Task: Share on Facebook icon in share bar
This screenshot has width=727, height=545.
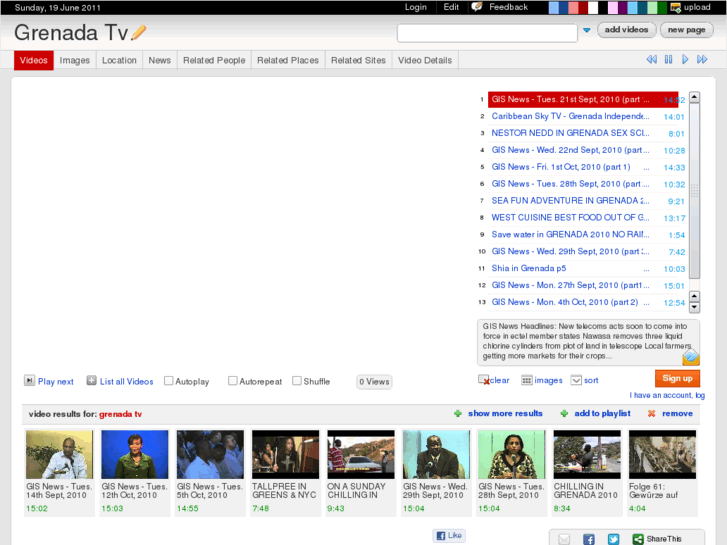Action: 589,539
